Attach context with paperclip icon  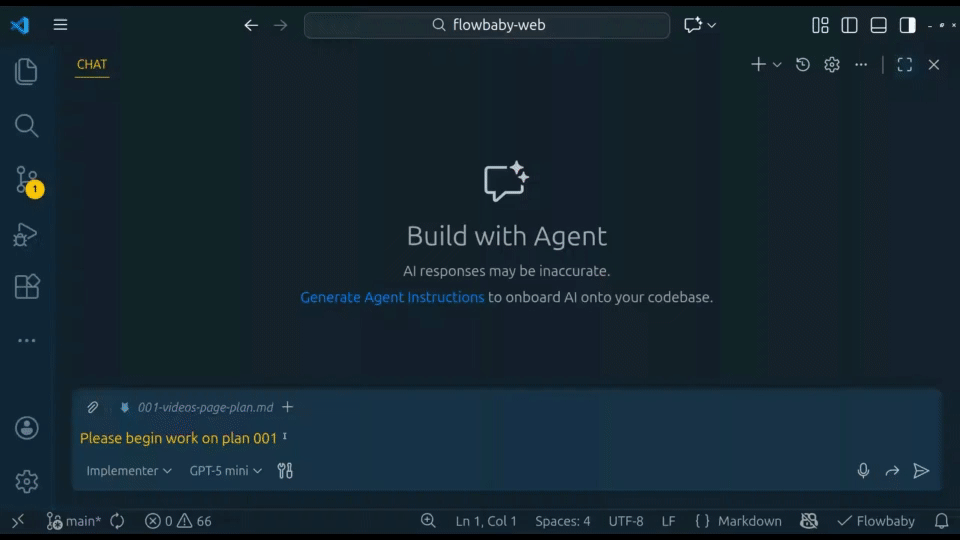pyautogui.click(x=92, y=407)
